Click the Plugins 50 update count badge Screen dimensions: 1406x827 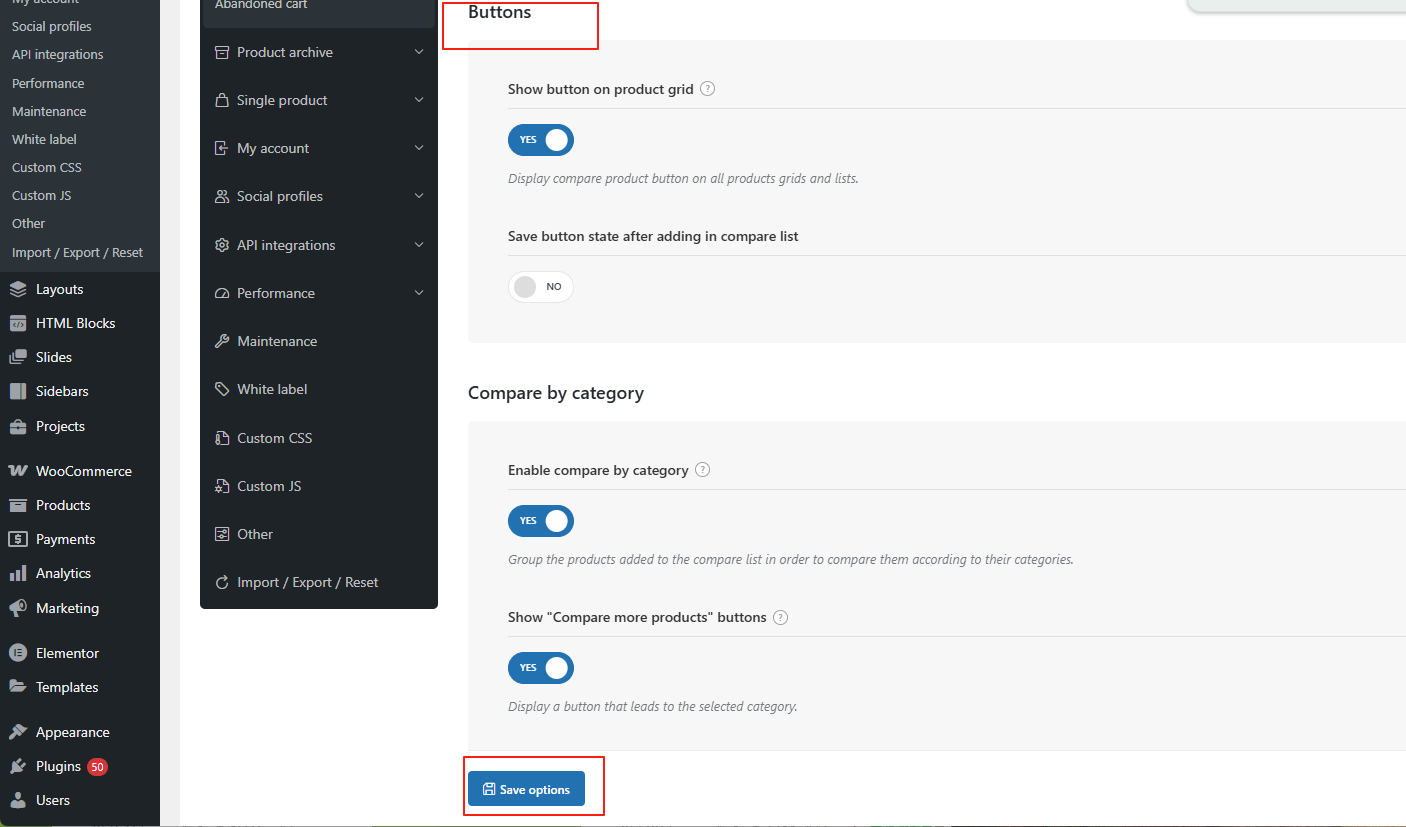[97, 767]
